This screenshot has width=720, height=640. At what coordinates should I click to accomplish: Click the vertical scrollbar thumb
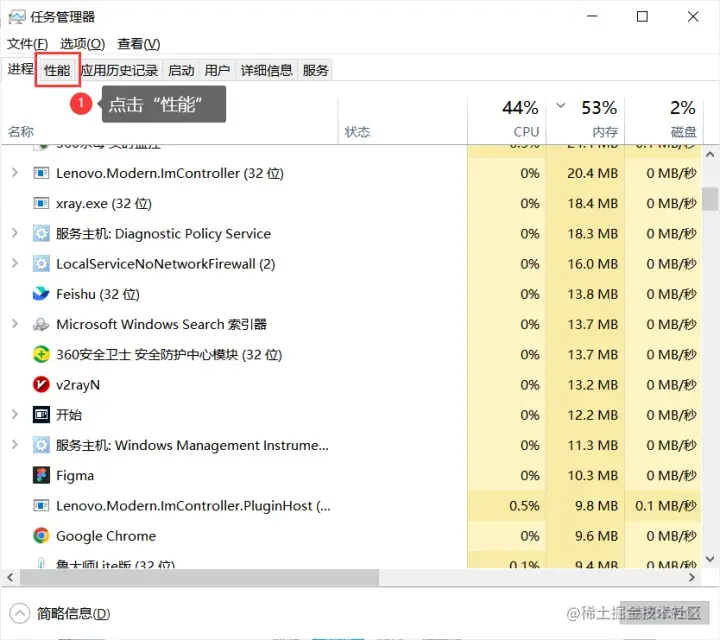710,199
